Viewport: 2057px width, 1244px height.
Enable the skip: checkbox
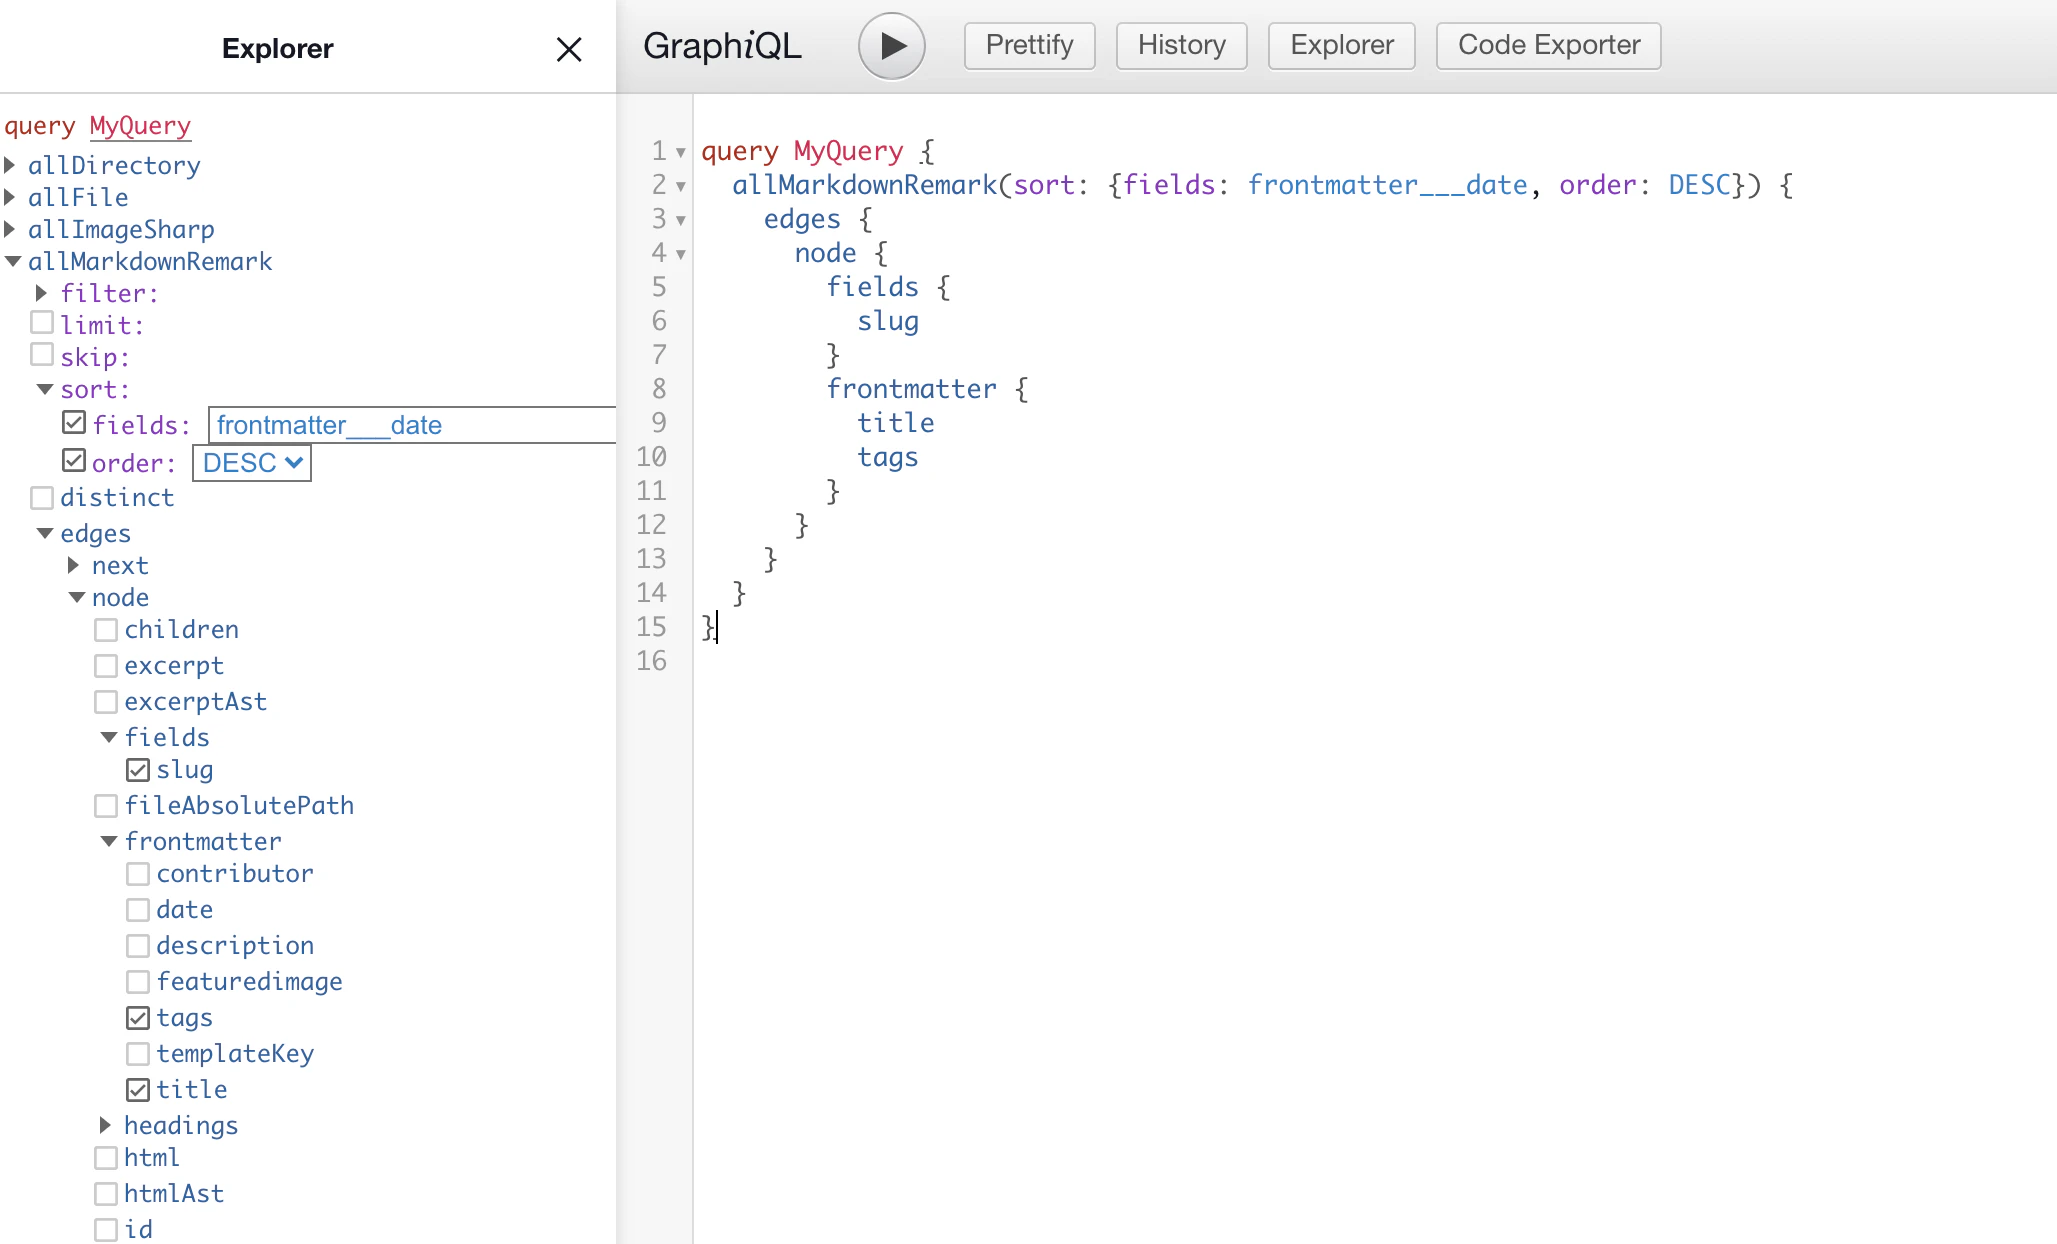tap(42, 355)
